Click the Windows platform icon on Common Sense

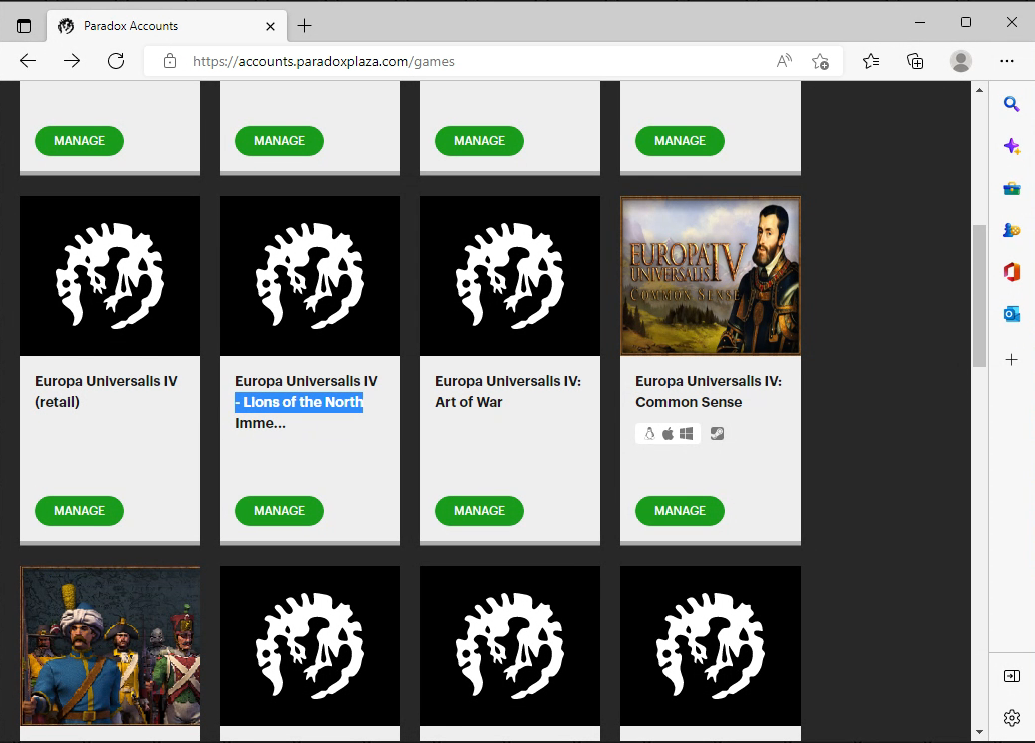pos(686,434)
